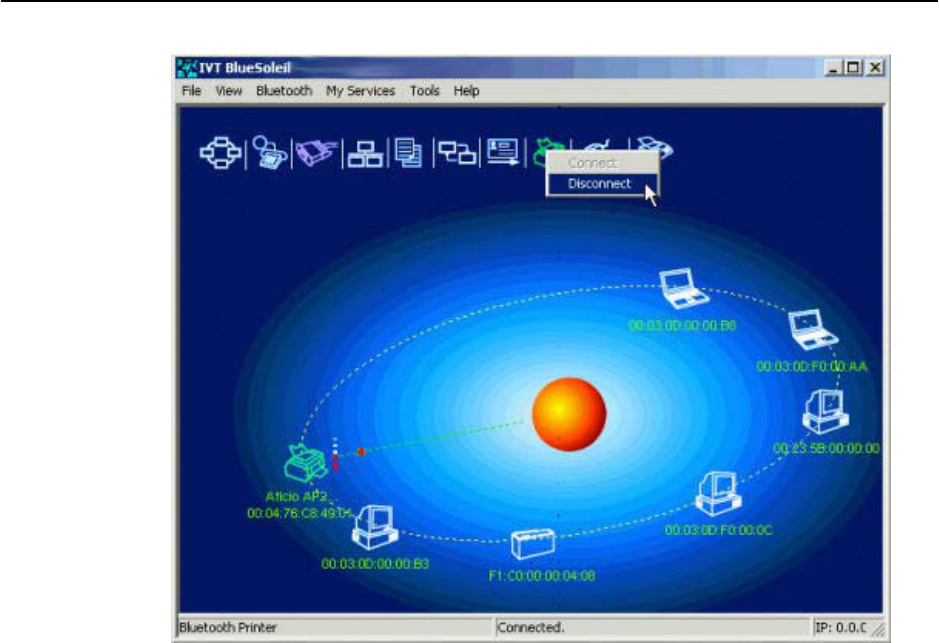Click the red connection signal marker
Image resolution: width=939 pixels, height=643 pixels.
click(361, 452)
